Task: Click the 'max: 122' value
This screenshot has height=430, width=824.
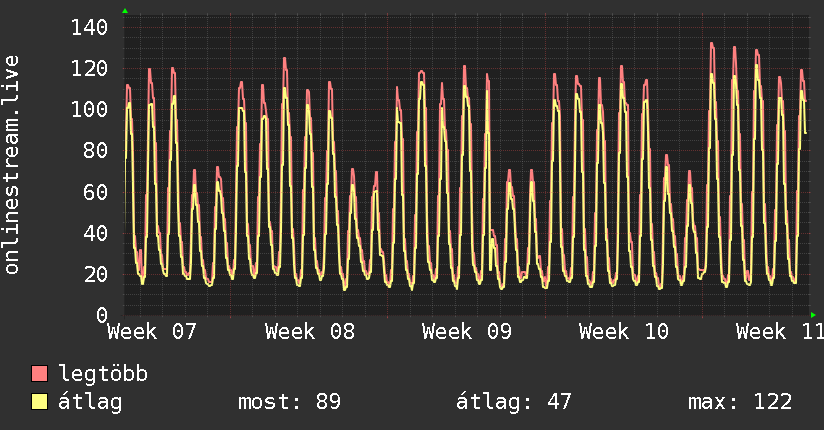Action: [x=740, y=402]
